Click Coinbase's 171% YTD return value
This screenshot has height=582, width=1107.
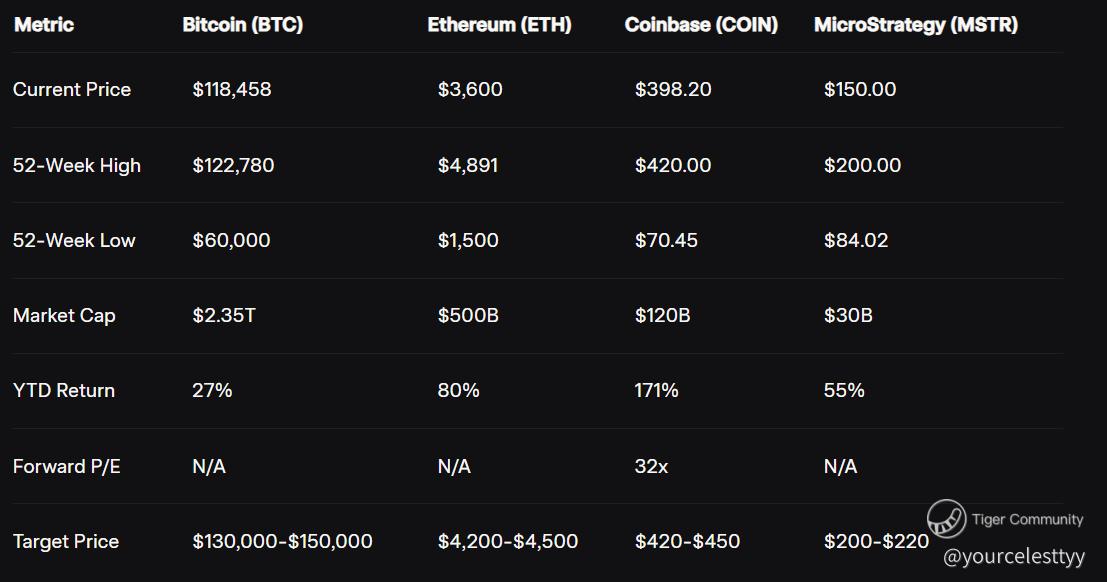656,391
